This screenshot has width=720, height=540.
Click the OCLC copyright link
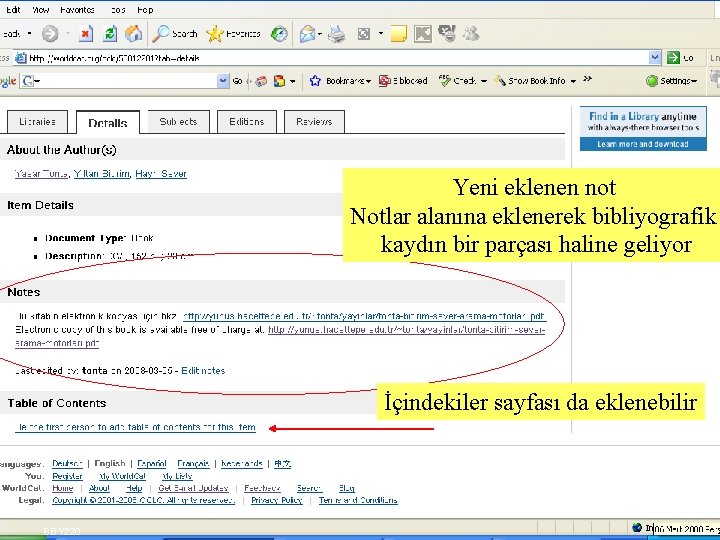click(x=144, y=500)
